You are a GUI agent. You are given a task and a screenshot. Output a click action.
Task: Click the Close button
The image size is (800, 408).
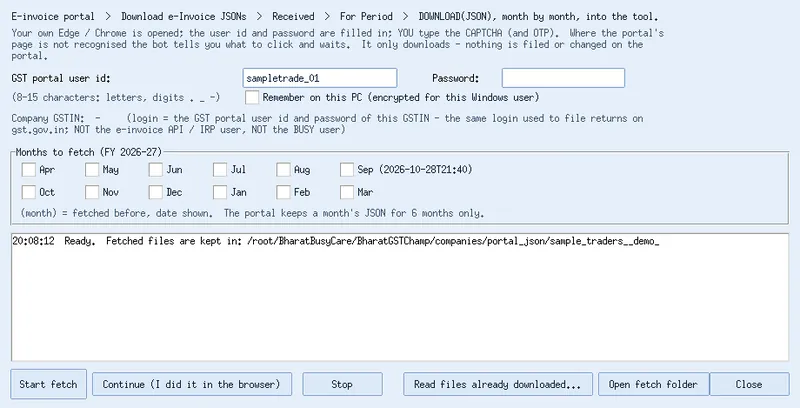click(x=749, y=384)
